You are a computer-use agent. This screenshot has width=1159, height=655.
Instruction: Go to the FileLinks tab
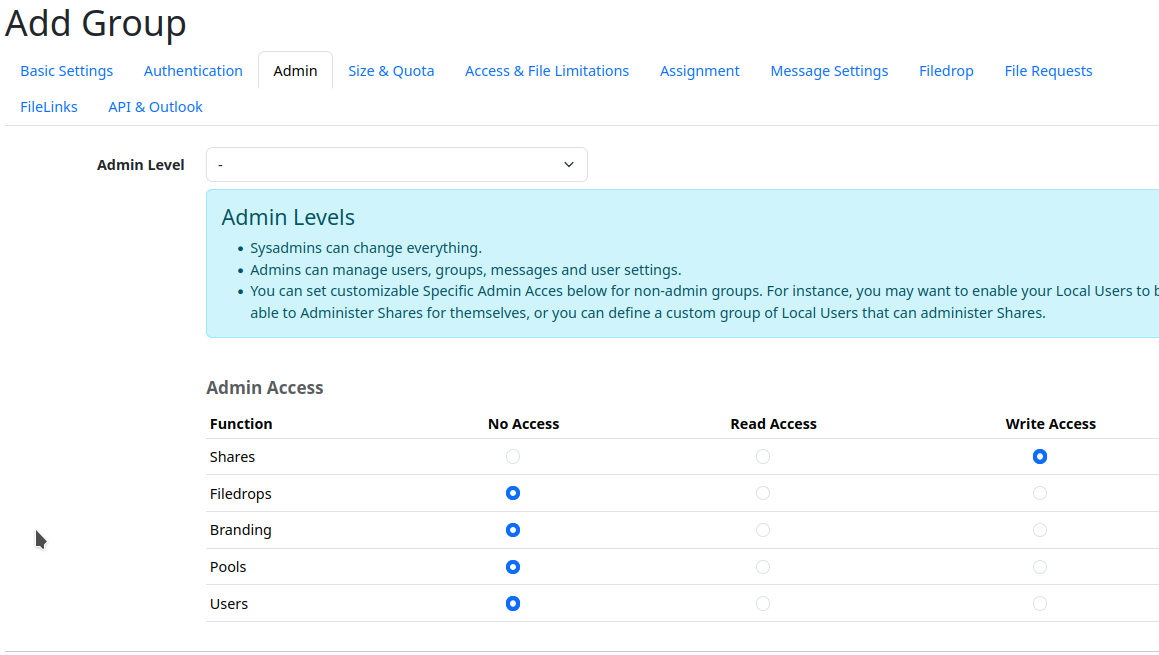(x=49, y=107)
